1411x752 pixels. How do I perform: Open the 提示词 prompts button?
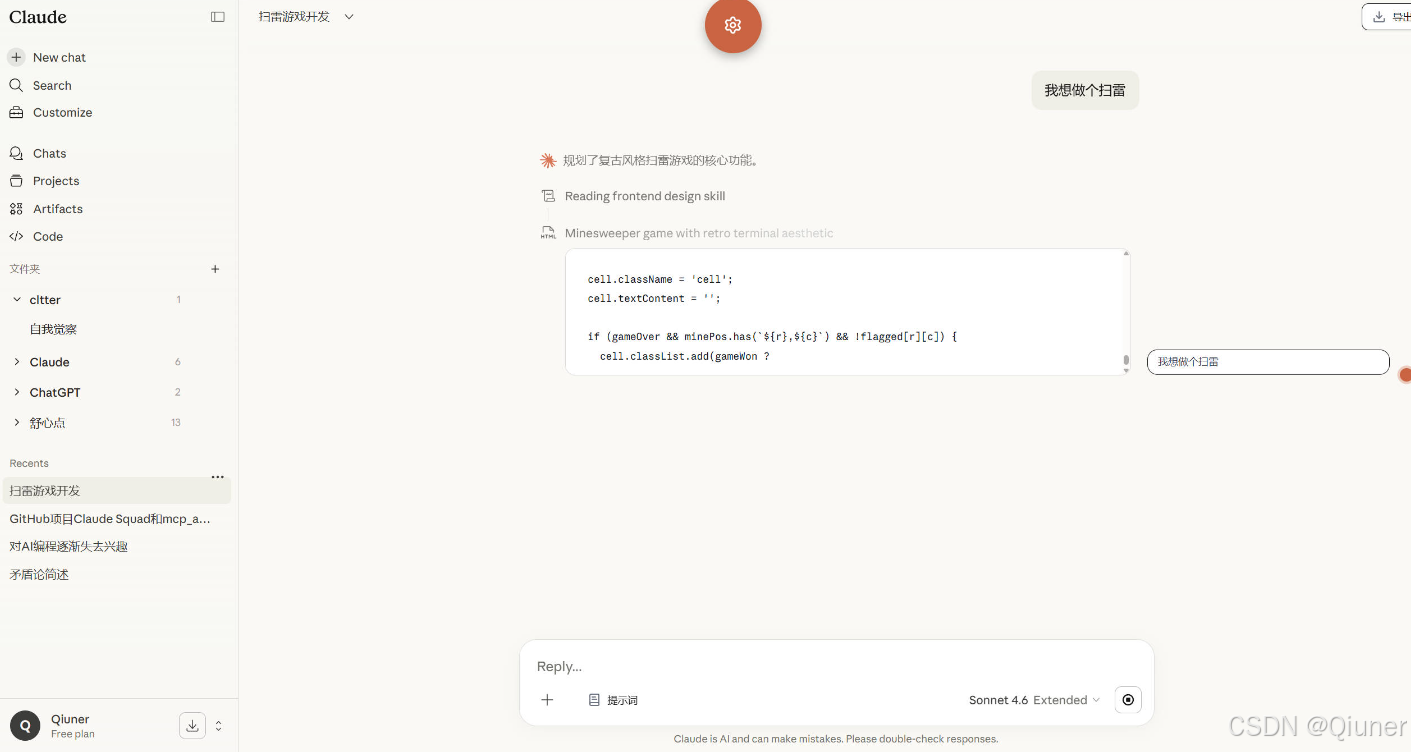click(x=613, y=700)
